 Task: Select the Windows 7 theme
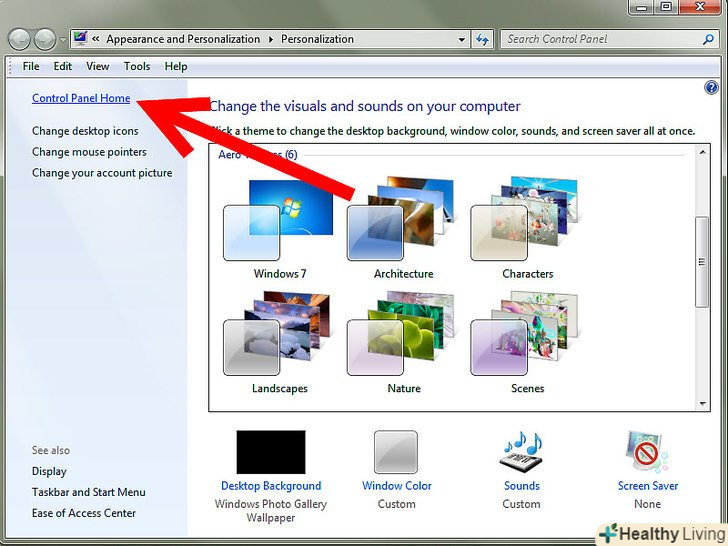279,229
